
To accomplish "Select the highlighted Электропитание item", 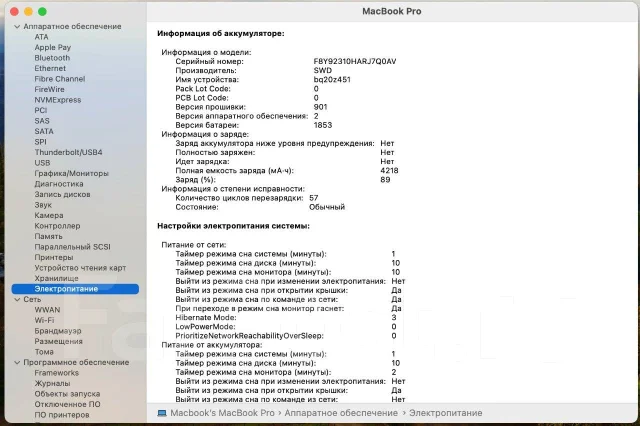I will [x=75, y=289].
